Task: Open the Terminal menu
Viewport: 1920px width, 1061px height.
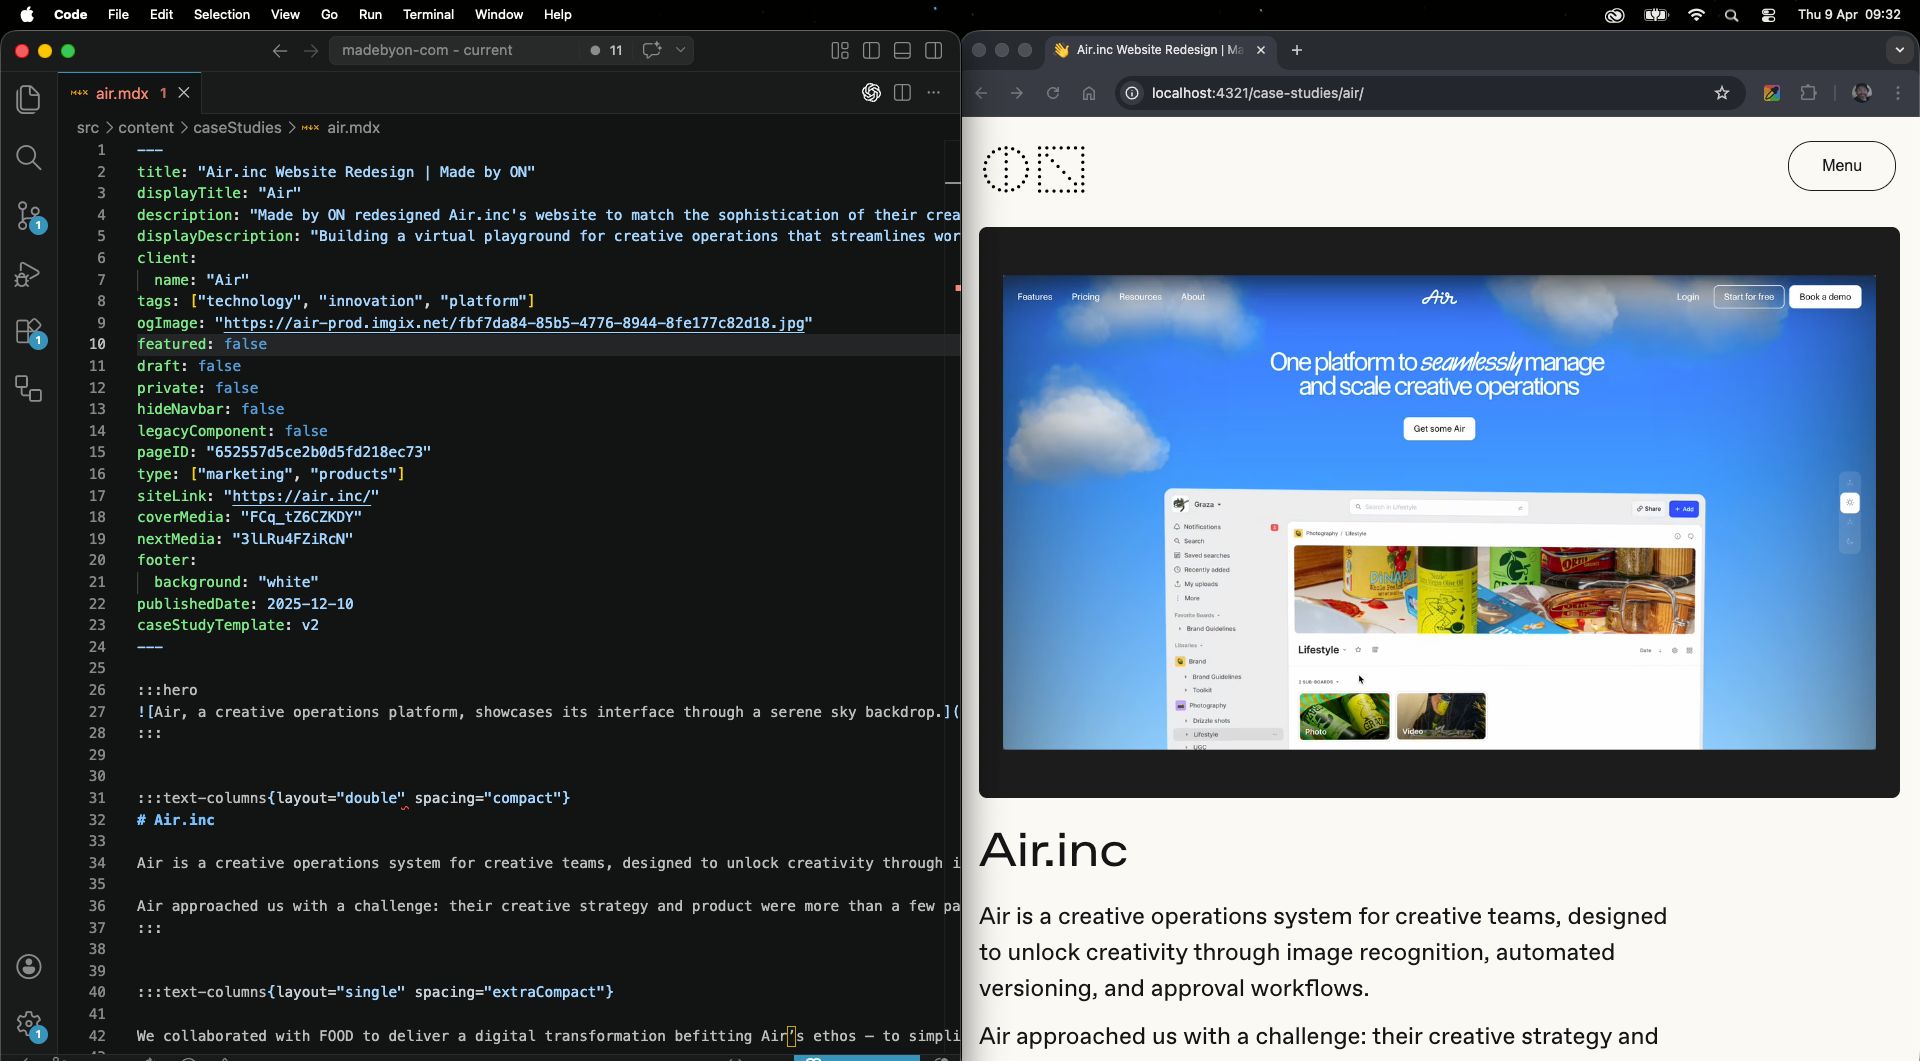Action: point(428,14)
